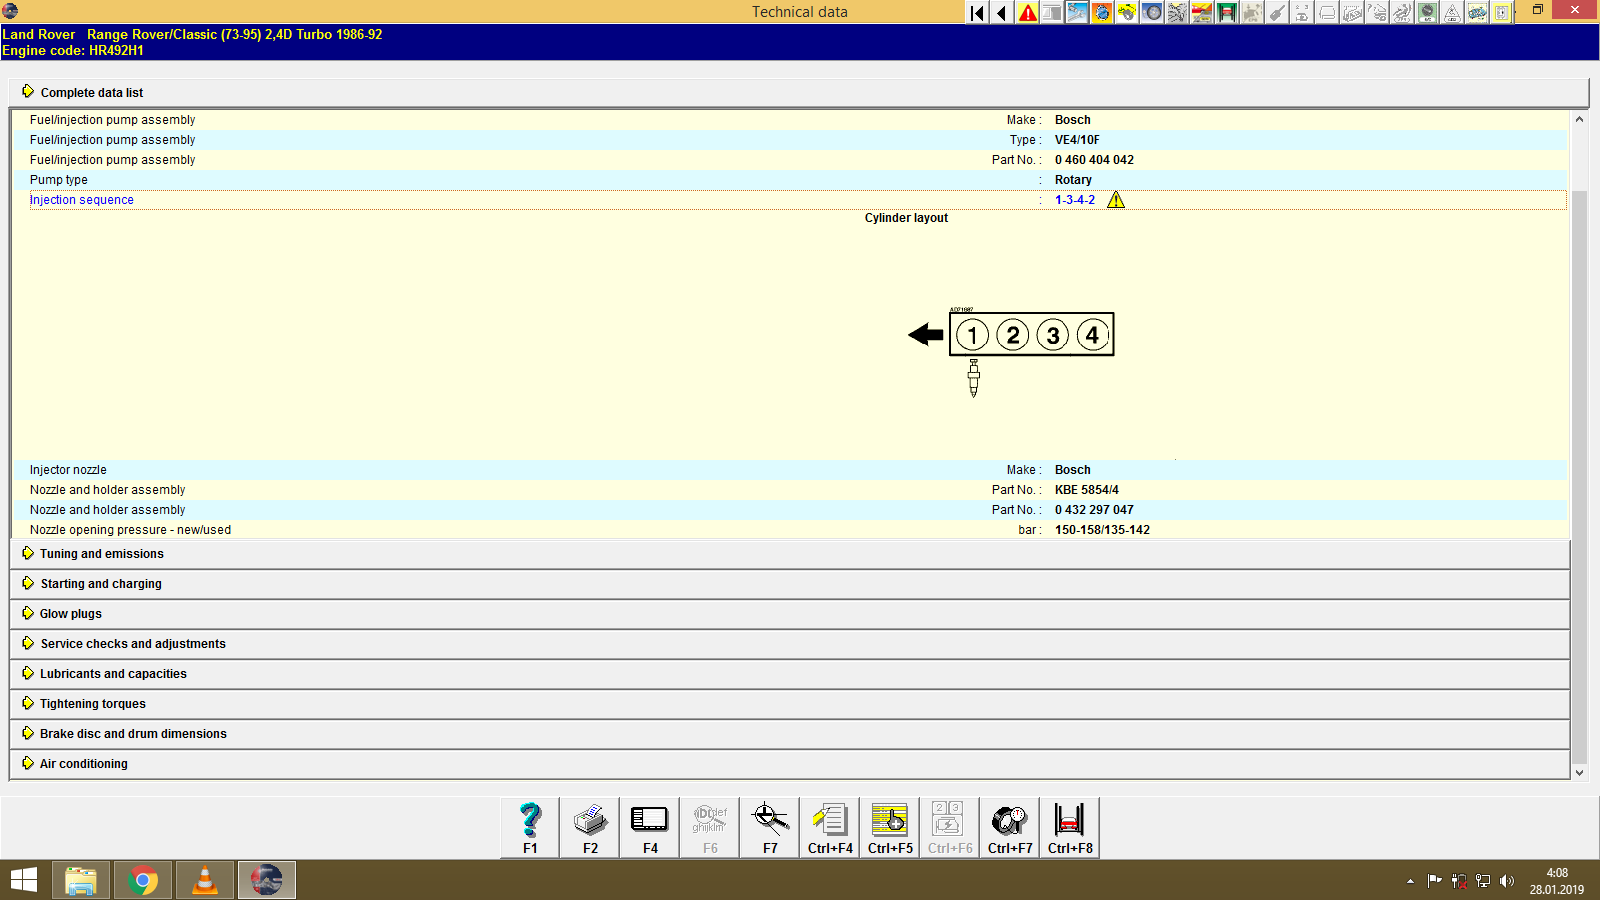Collapse the Complete data list section
The height and width of the screenshot is (900, 1600).
[x=91, y=92]
